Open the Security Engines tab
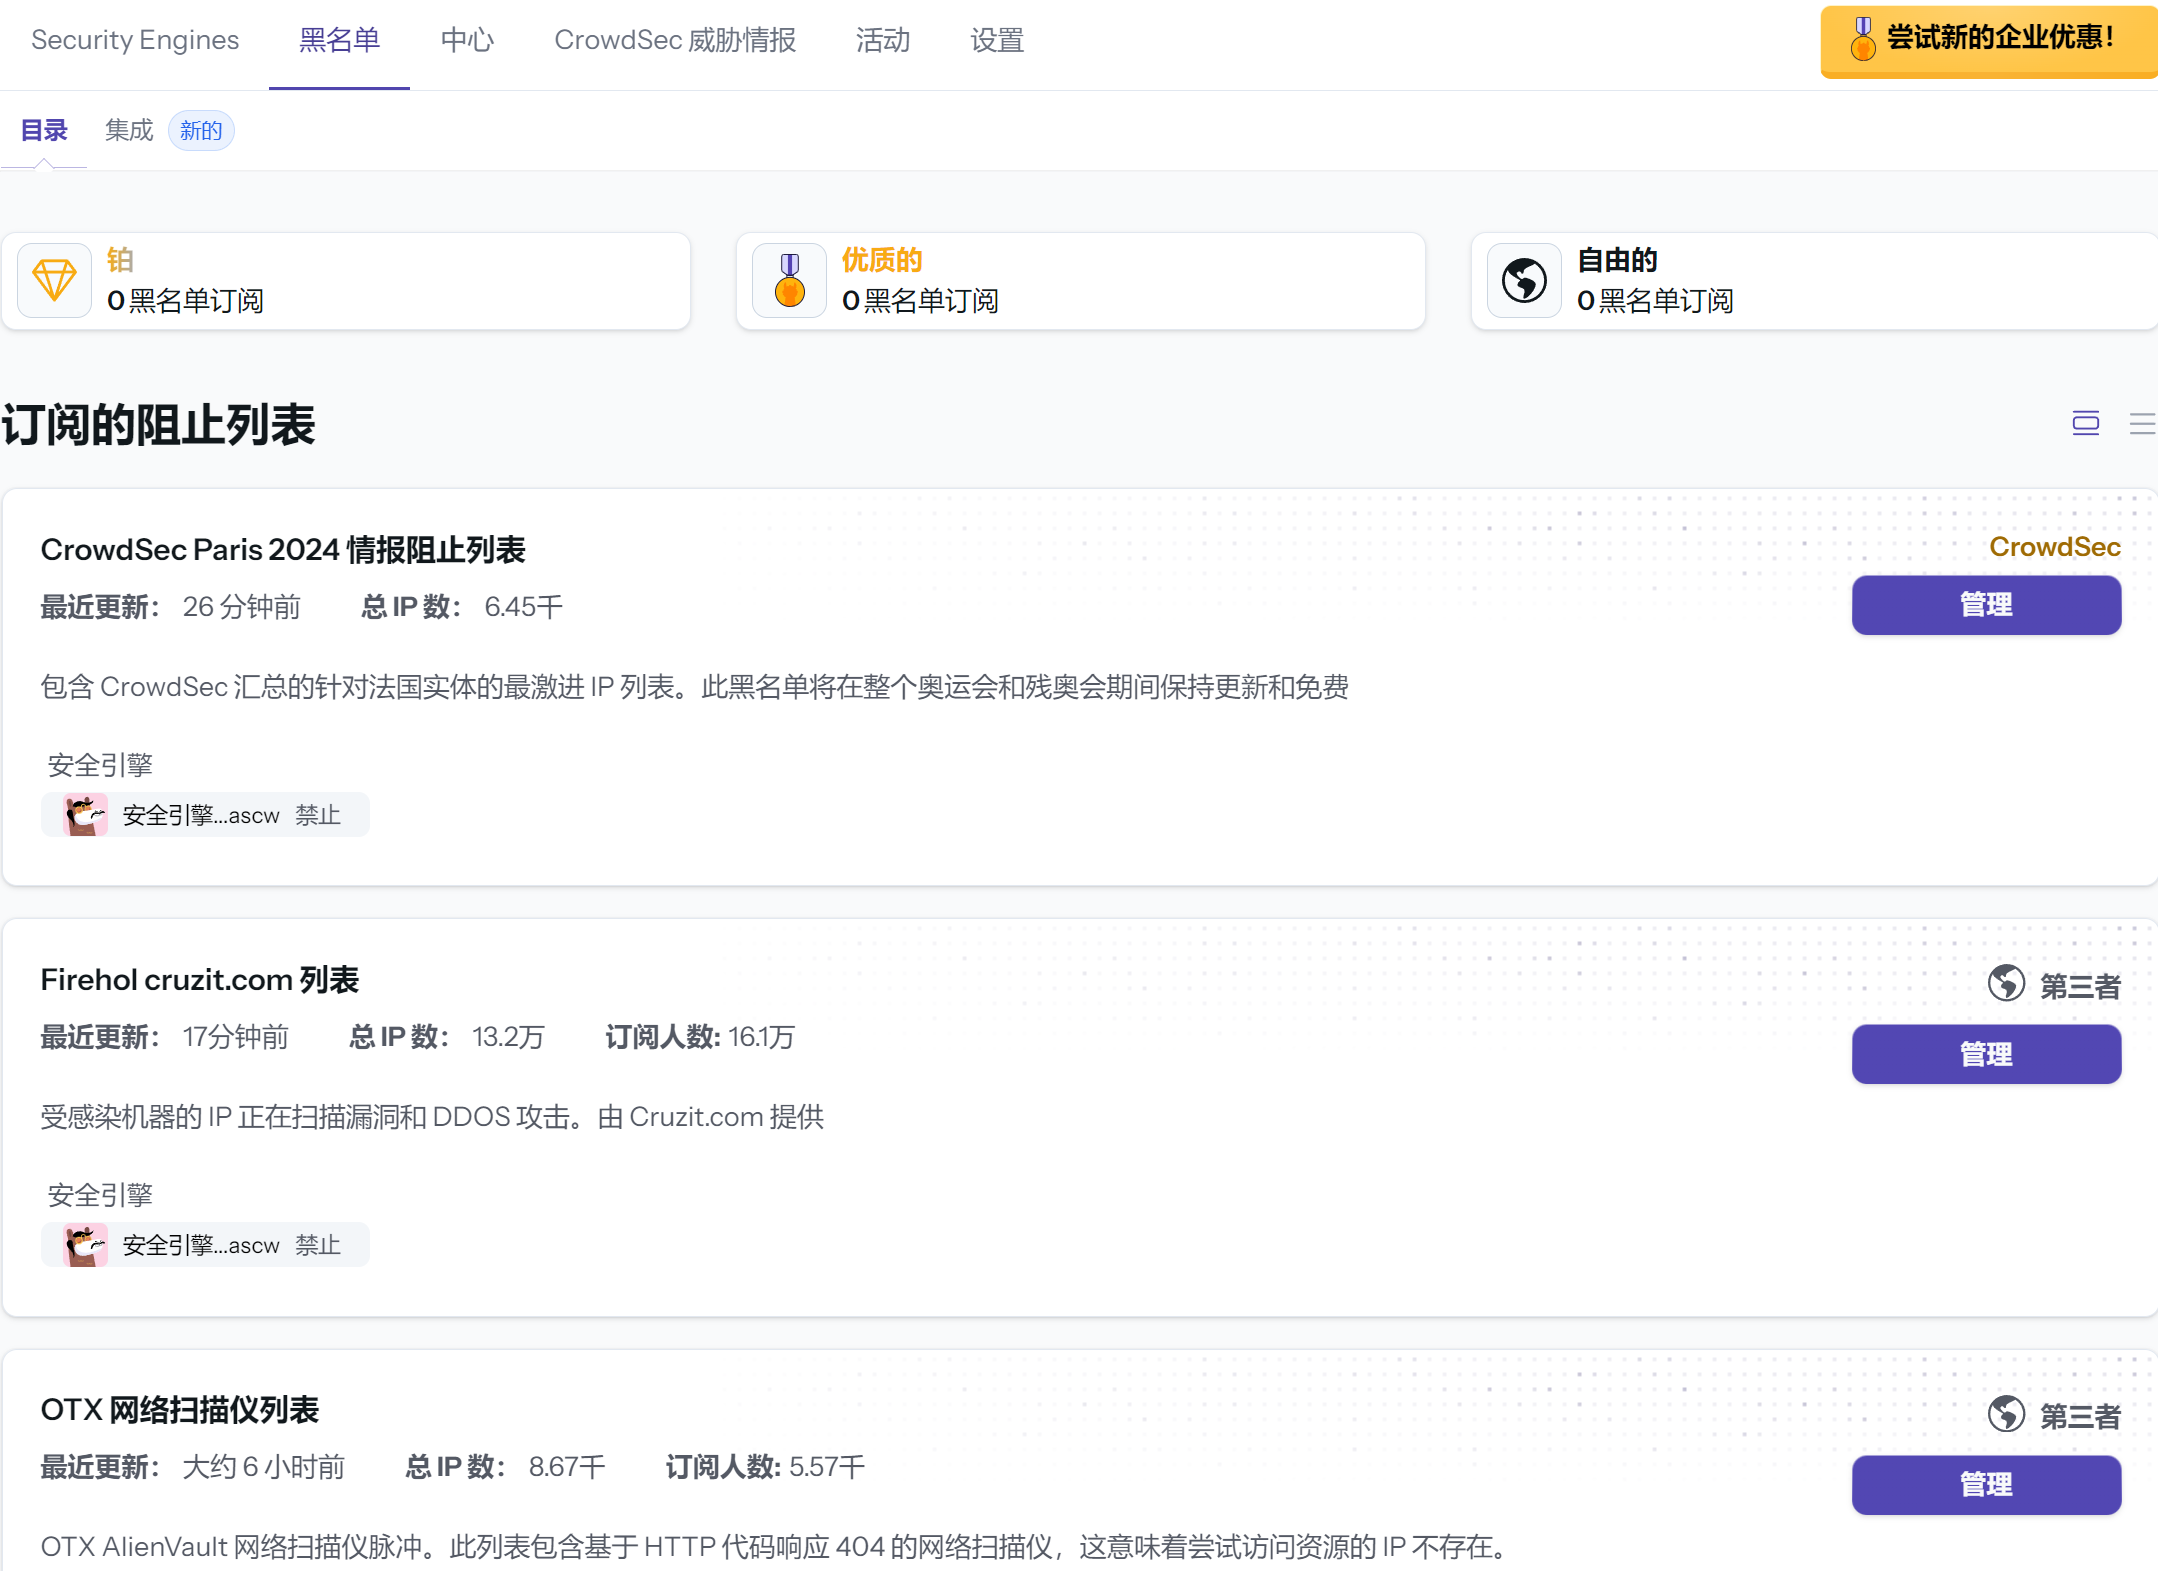The width and height of the screenshot is (2158, 1571). click(x=135, y=40)
